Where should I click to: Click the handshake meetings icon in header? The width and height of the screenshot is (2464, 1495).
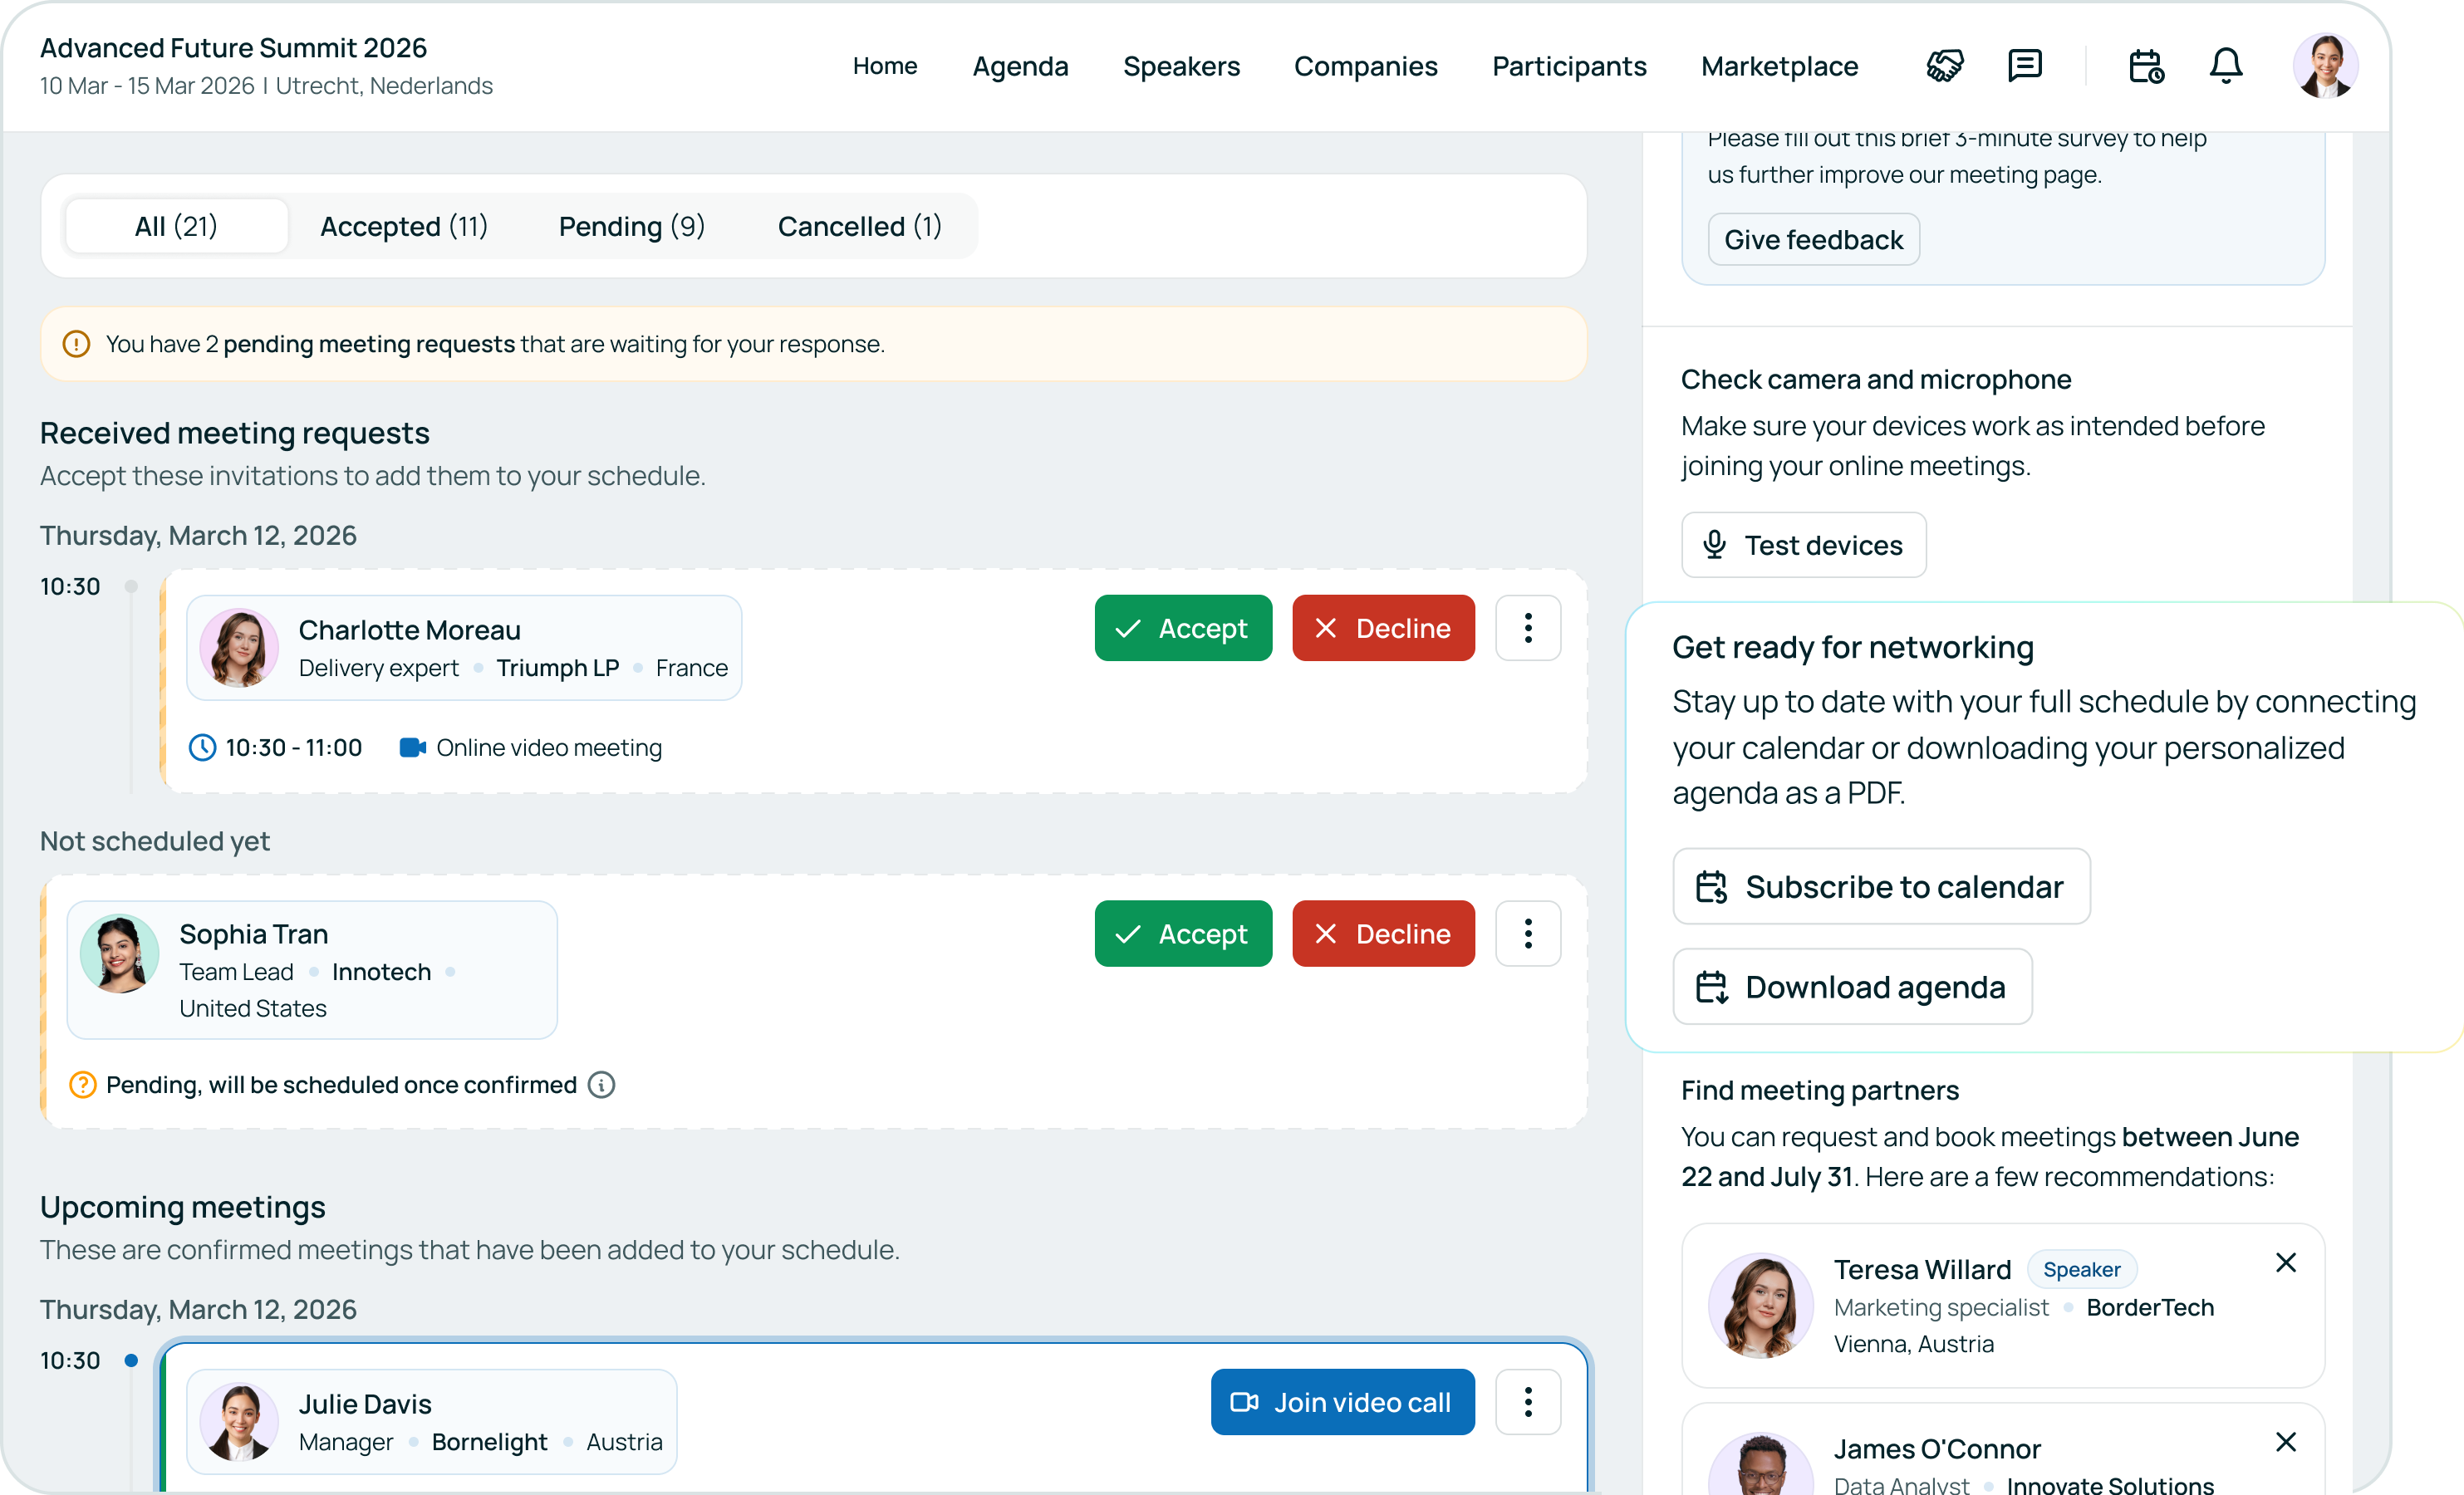tap(1944, 66)
